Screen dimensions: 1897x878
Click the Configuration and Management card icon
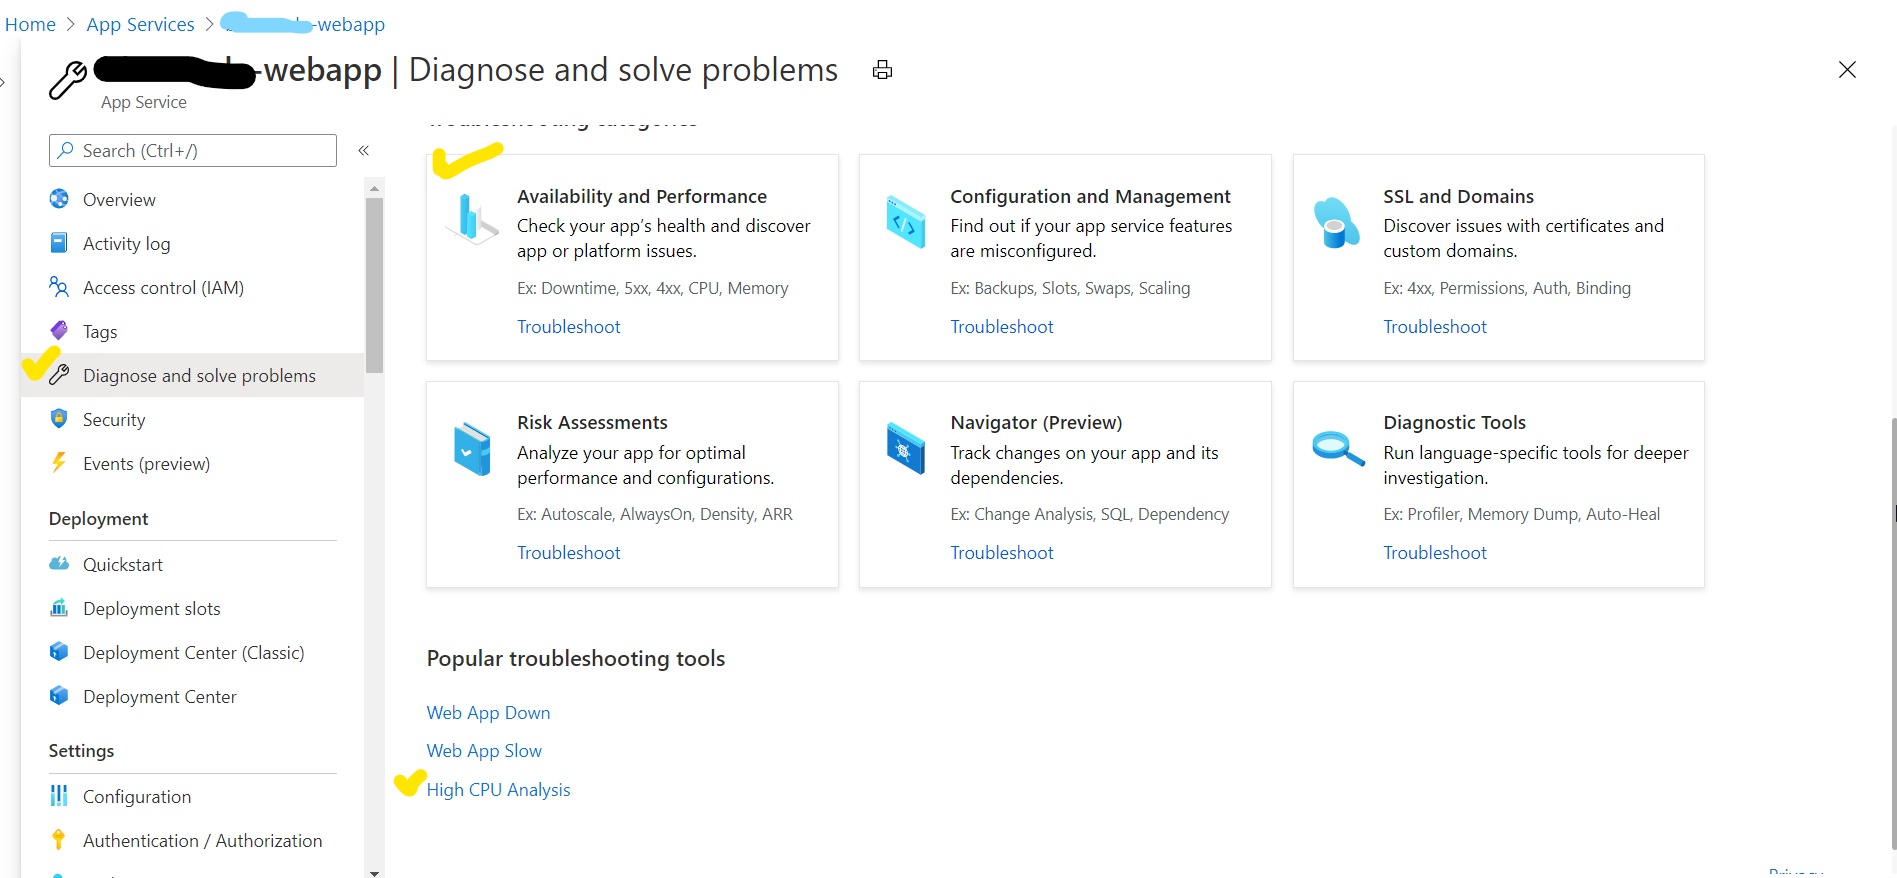coord(906,222)
